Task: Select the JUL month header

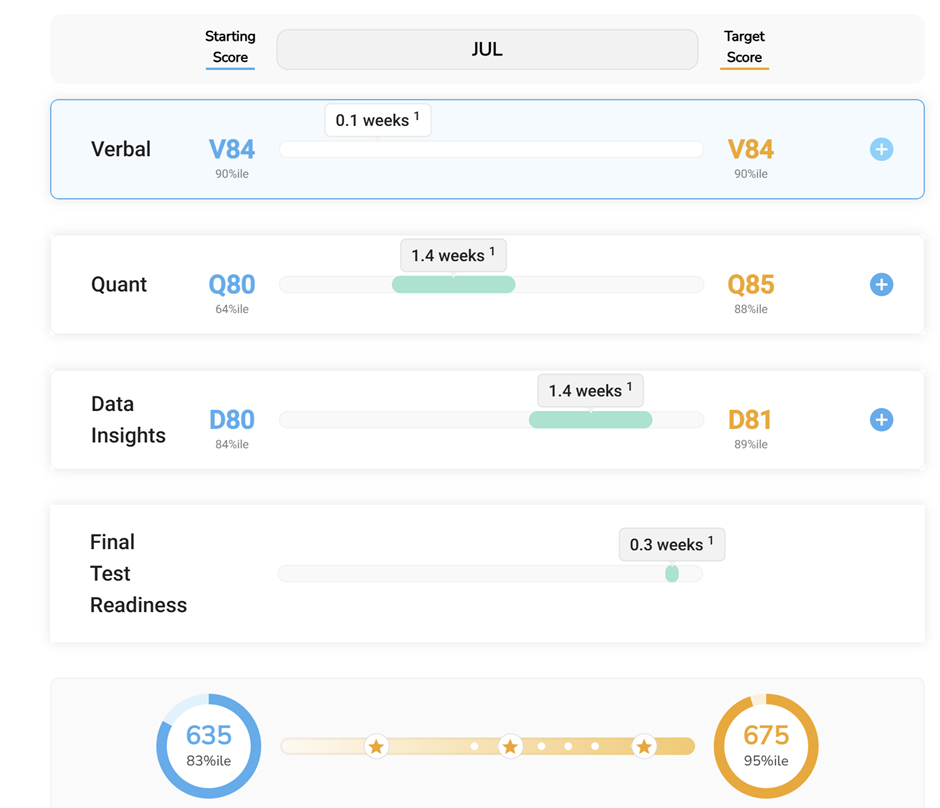Action: [487, 50]
